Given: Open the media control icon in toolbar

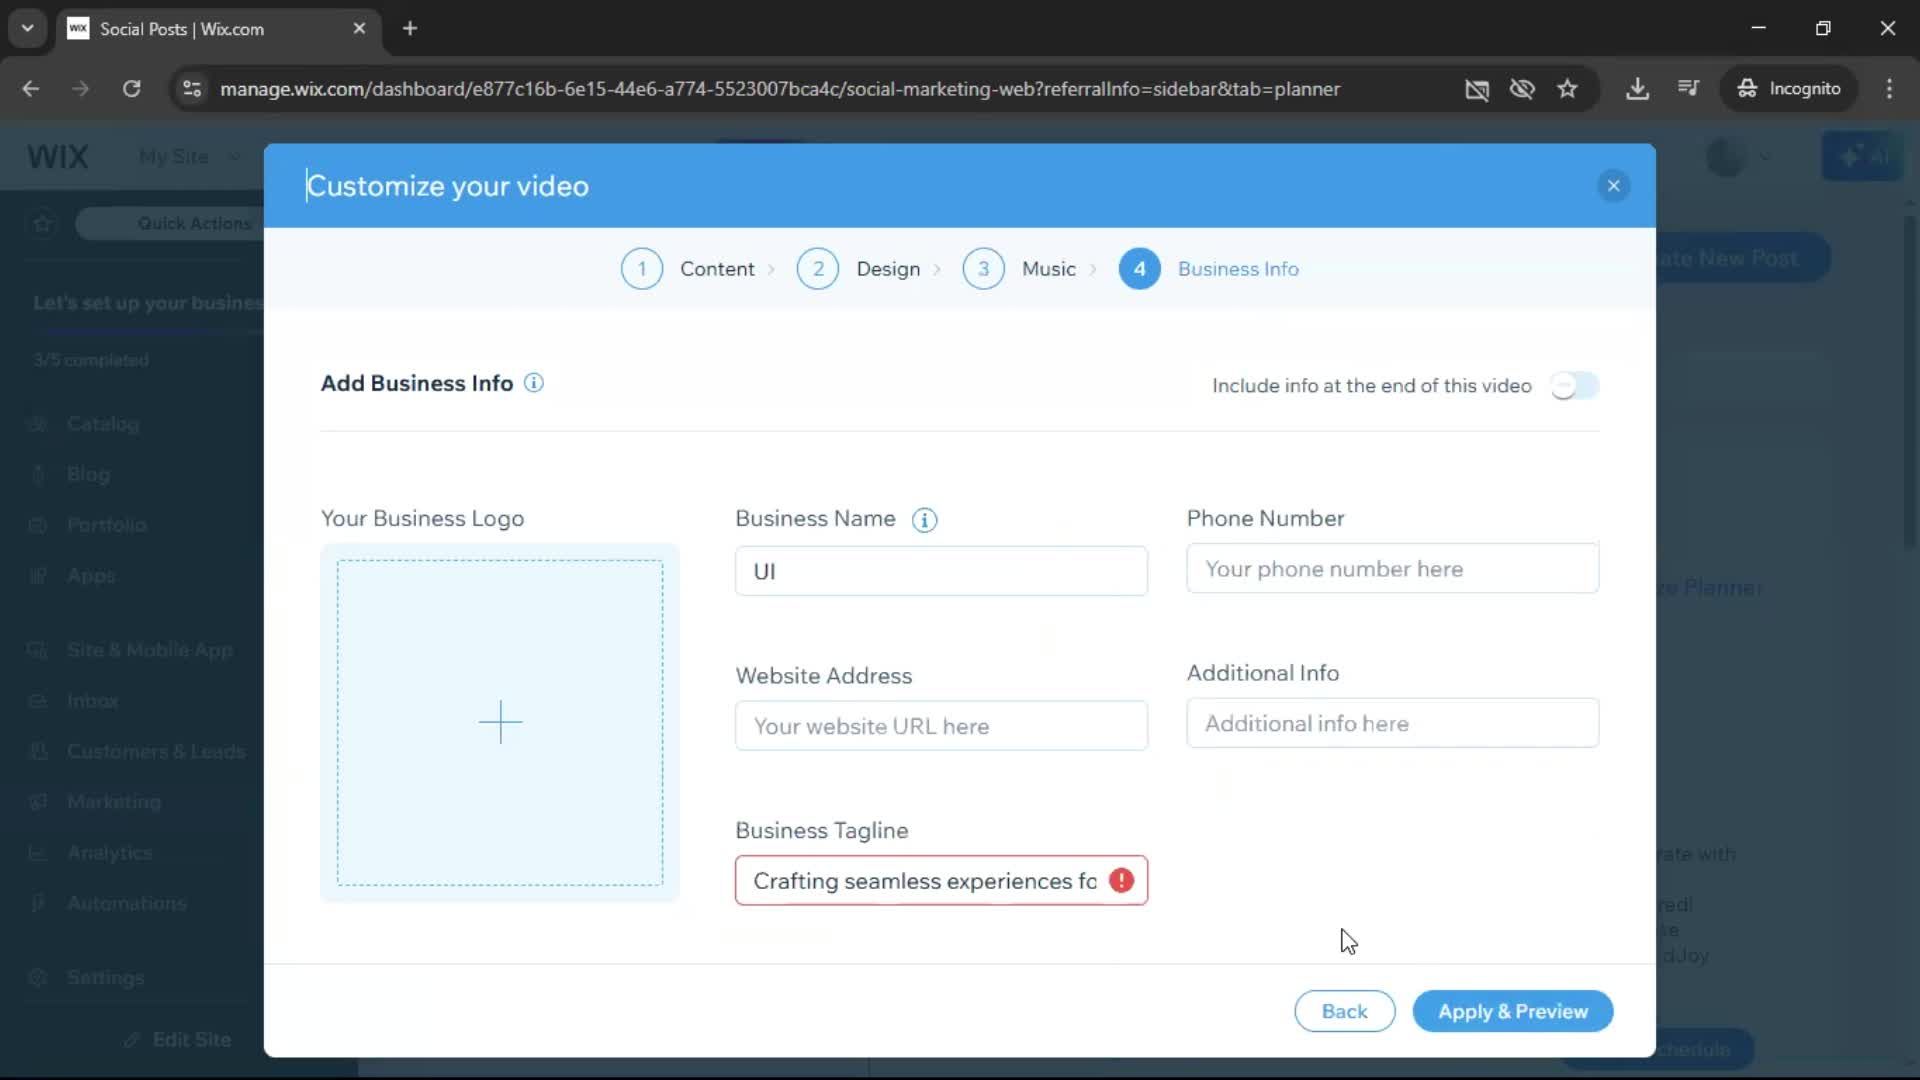Looking at the screenshot, I should 1689,89.
